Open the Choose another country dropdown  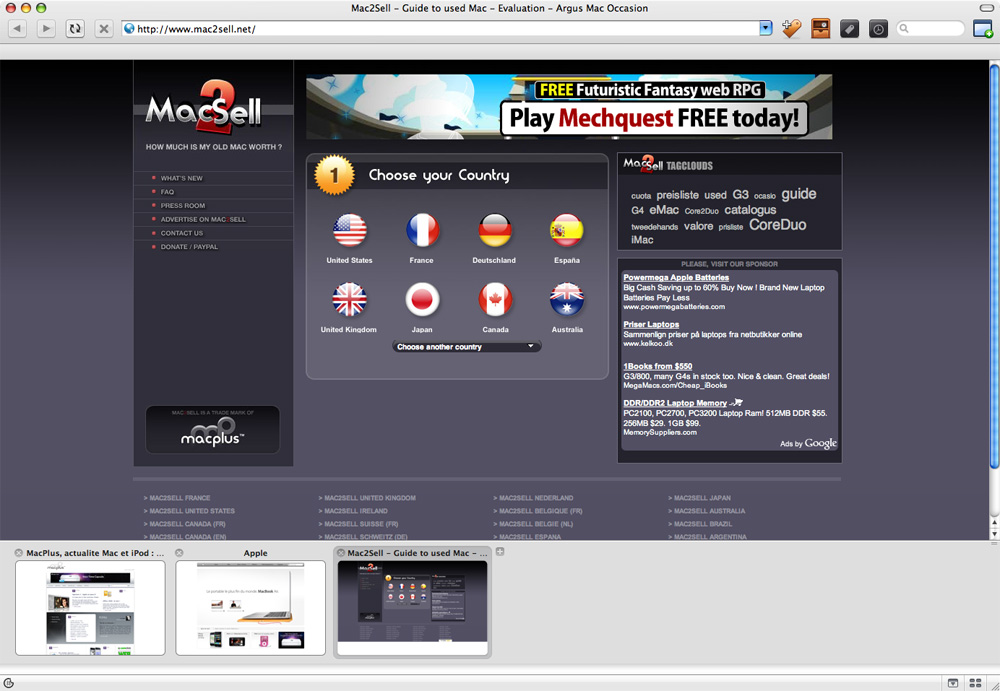[466, 346]
